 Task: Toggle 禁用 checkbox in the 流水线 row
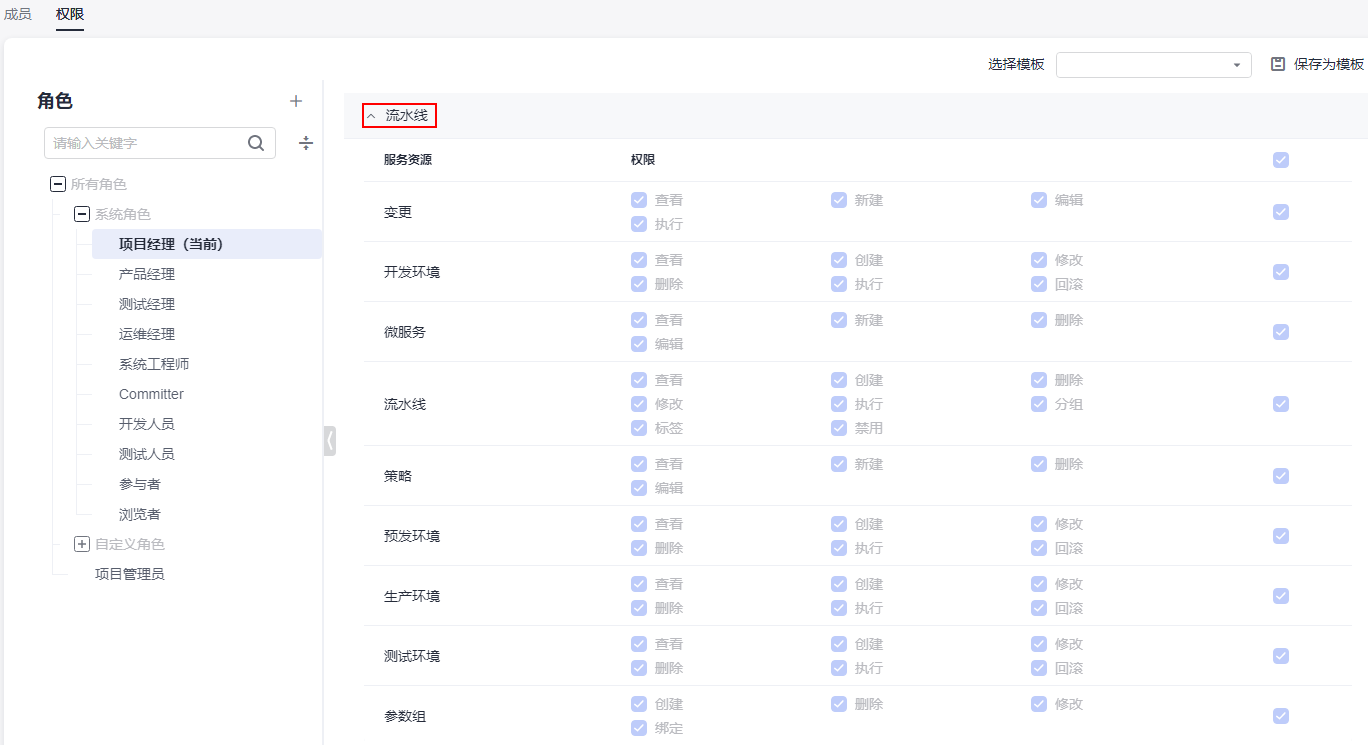point(839,428)
